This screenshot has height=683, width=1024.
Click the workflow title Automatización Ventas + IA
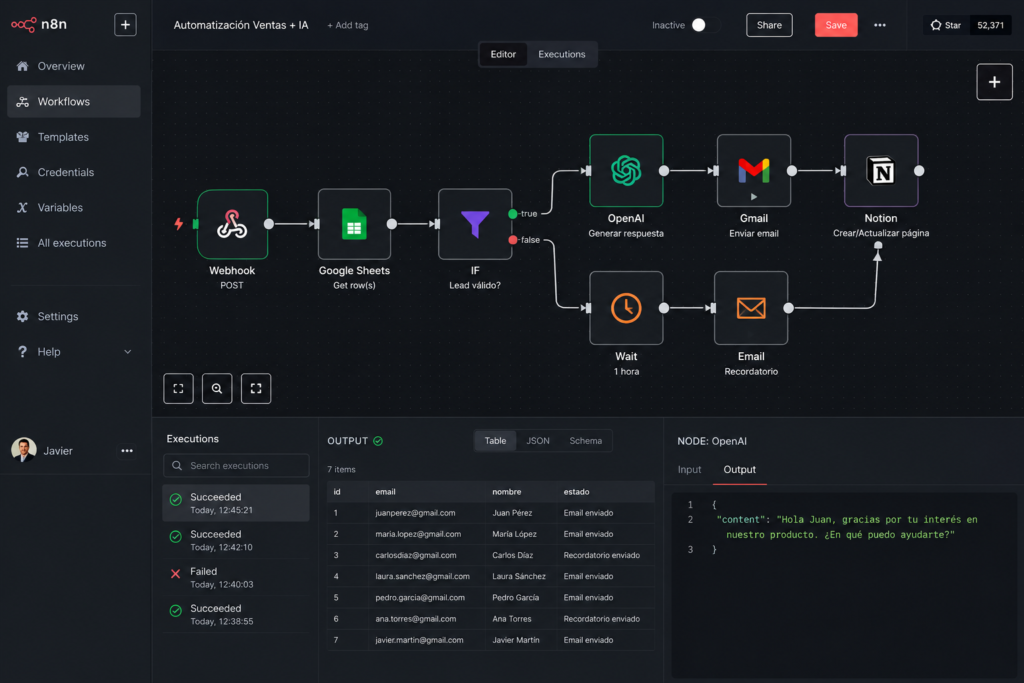click(240, 25)
